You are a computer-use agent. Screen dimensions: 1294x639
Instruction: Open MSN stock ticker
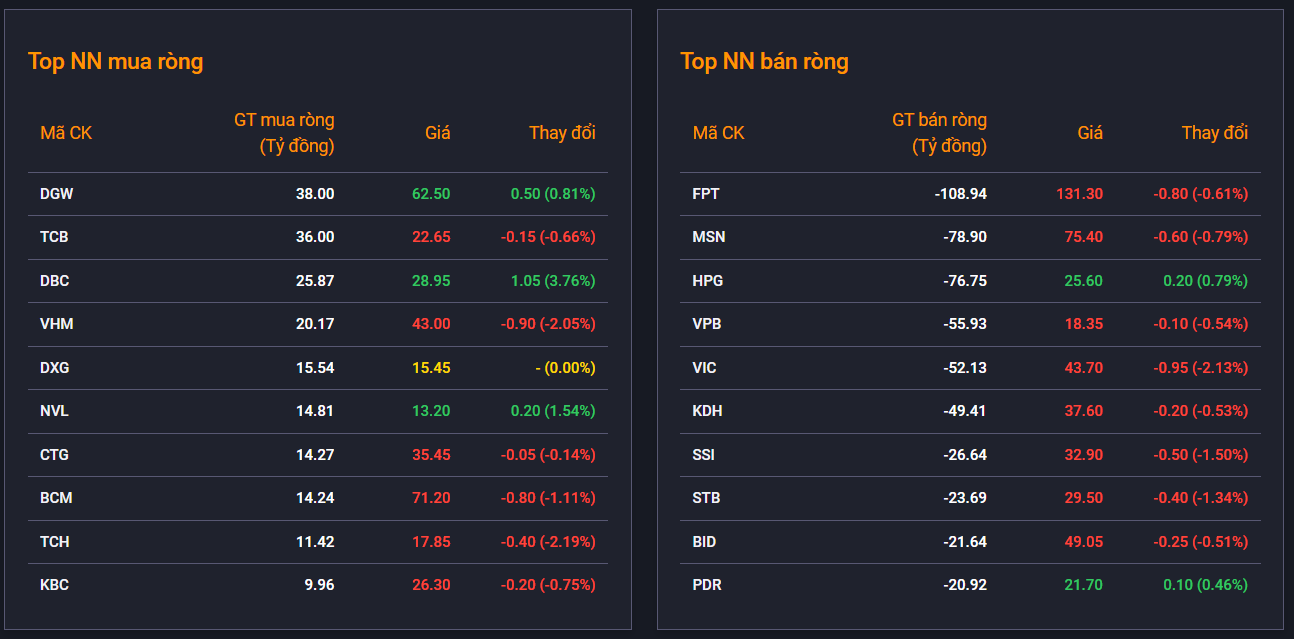tap(709, 237)
